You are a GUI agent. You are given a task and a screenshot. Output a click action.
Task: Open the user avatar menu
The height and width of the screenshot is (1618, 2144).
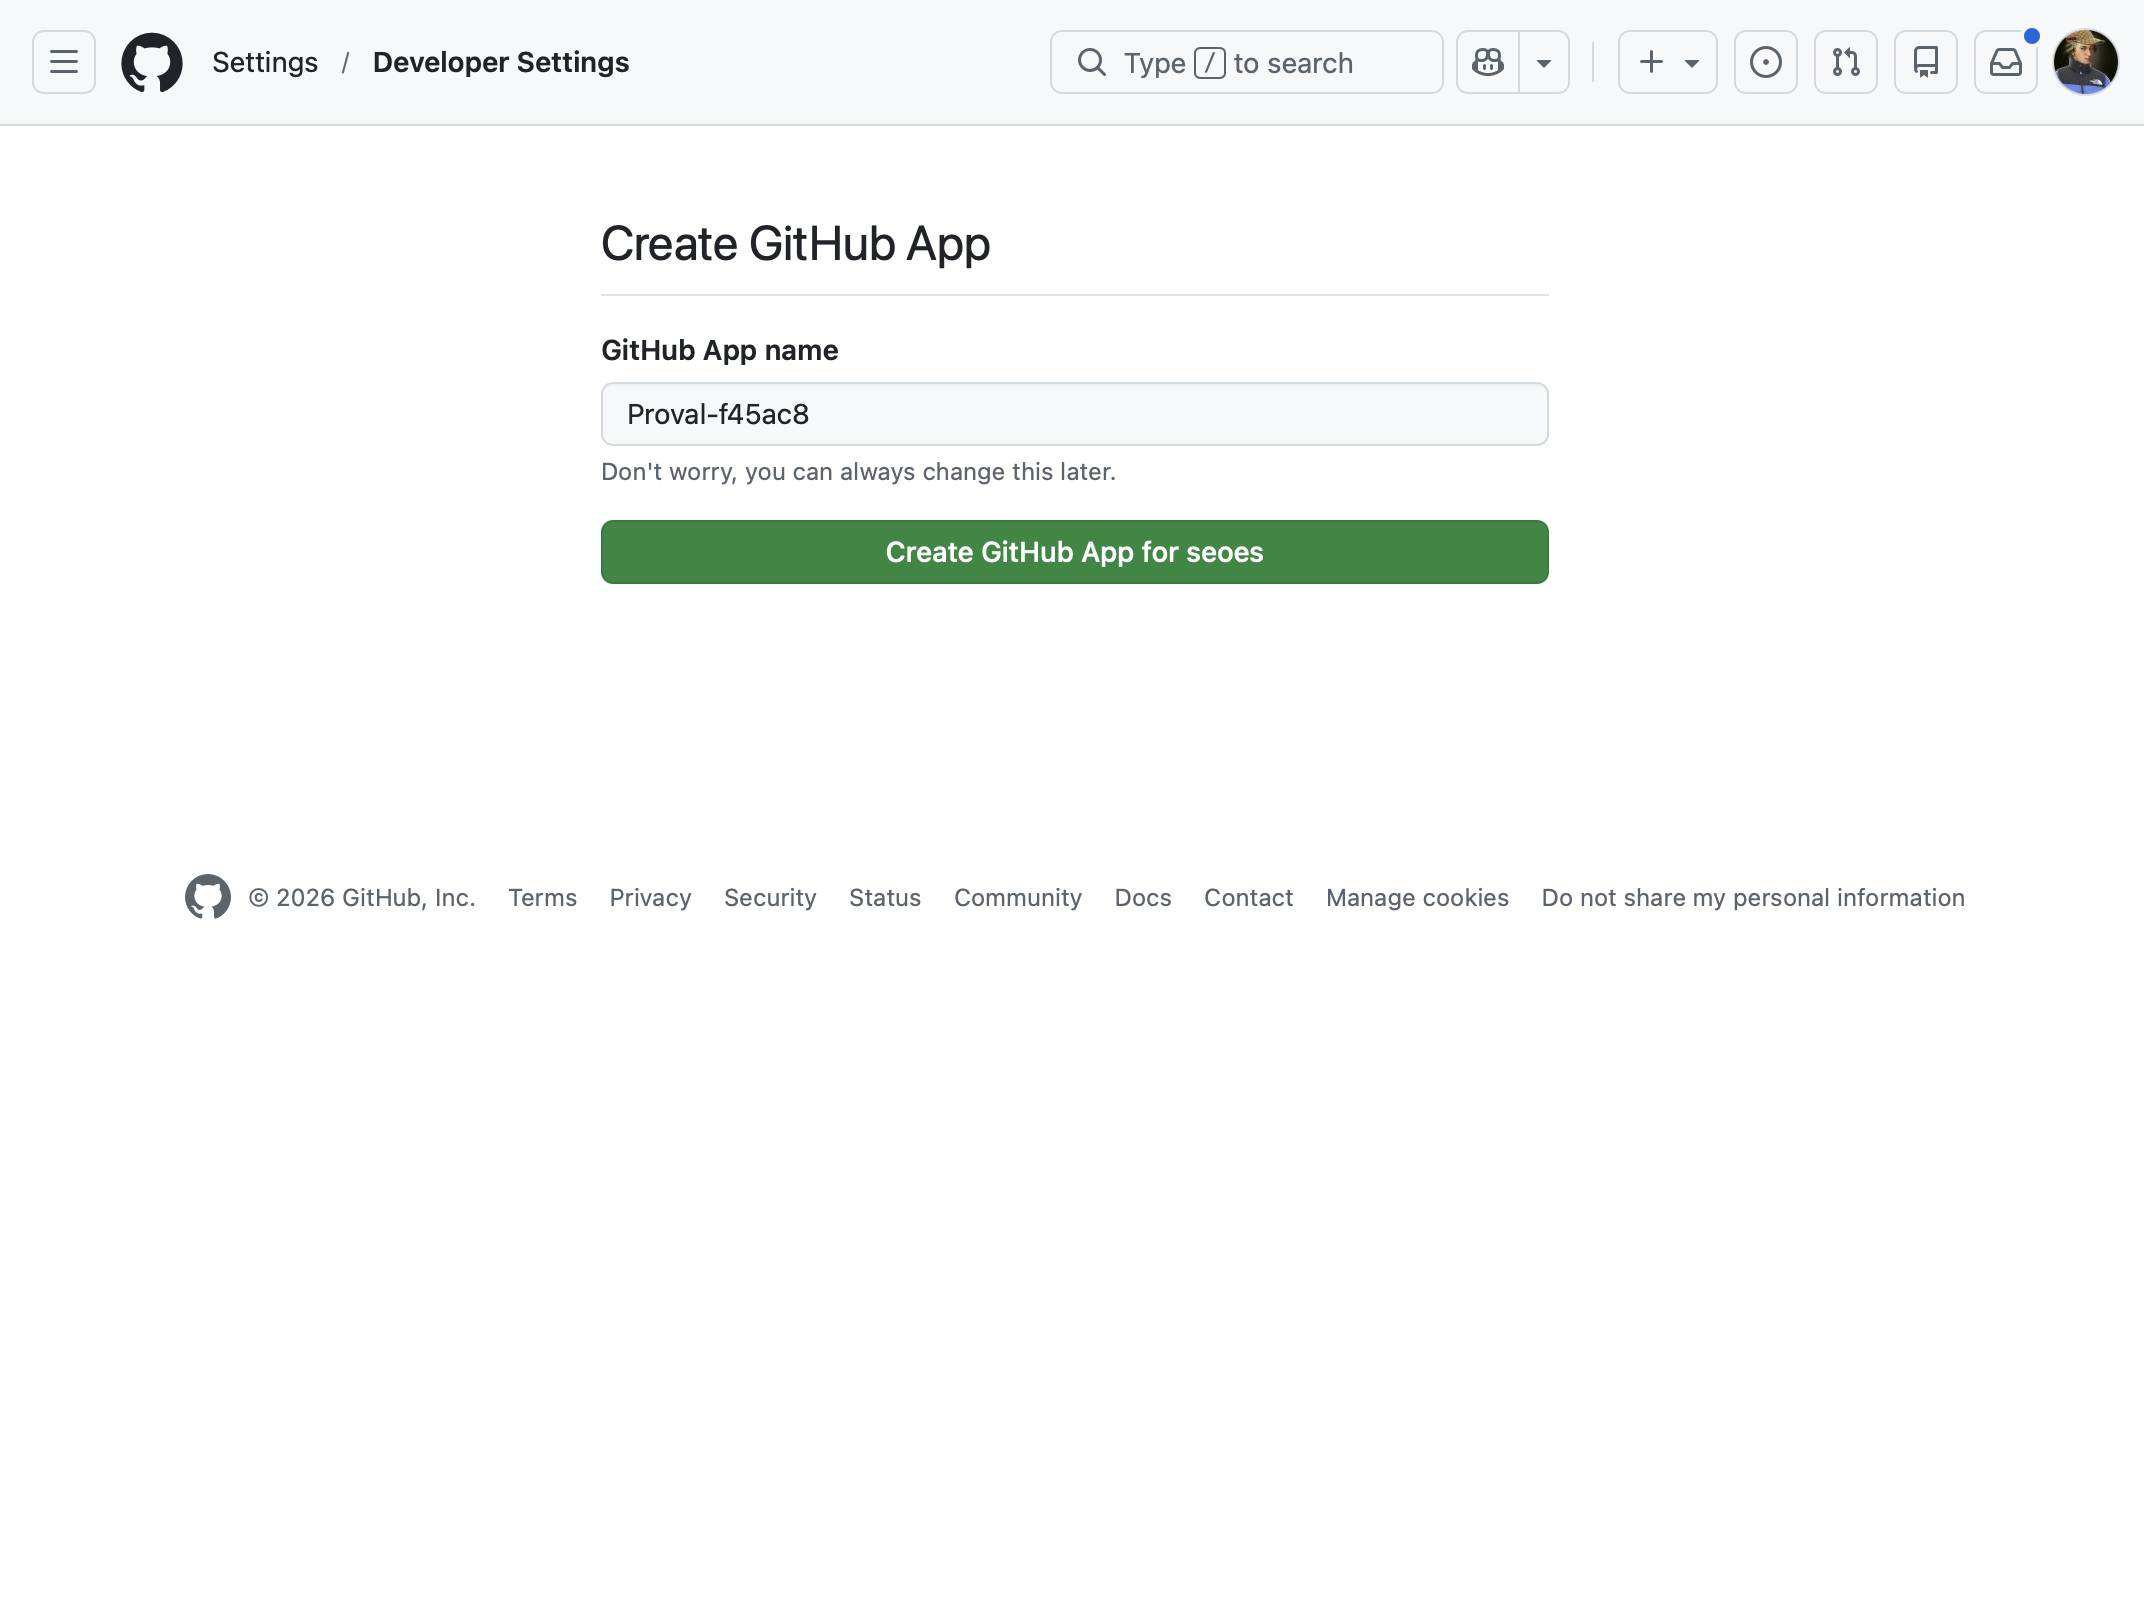tap(2086, 62)
